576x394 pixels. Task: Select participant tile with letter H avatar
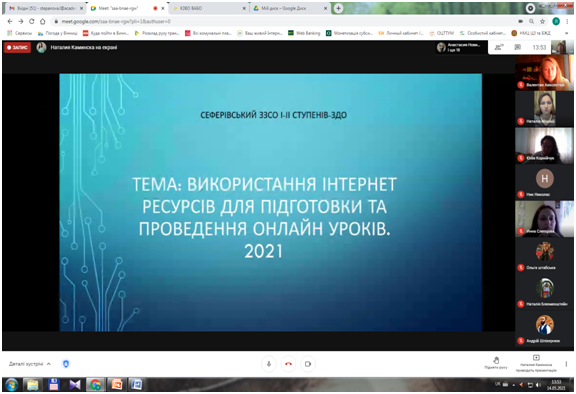click(544, 182)
